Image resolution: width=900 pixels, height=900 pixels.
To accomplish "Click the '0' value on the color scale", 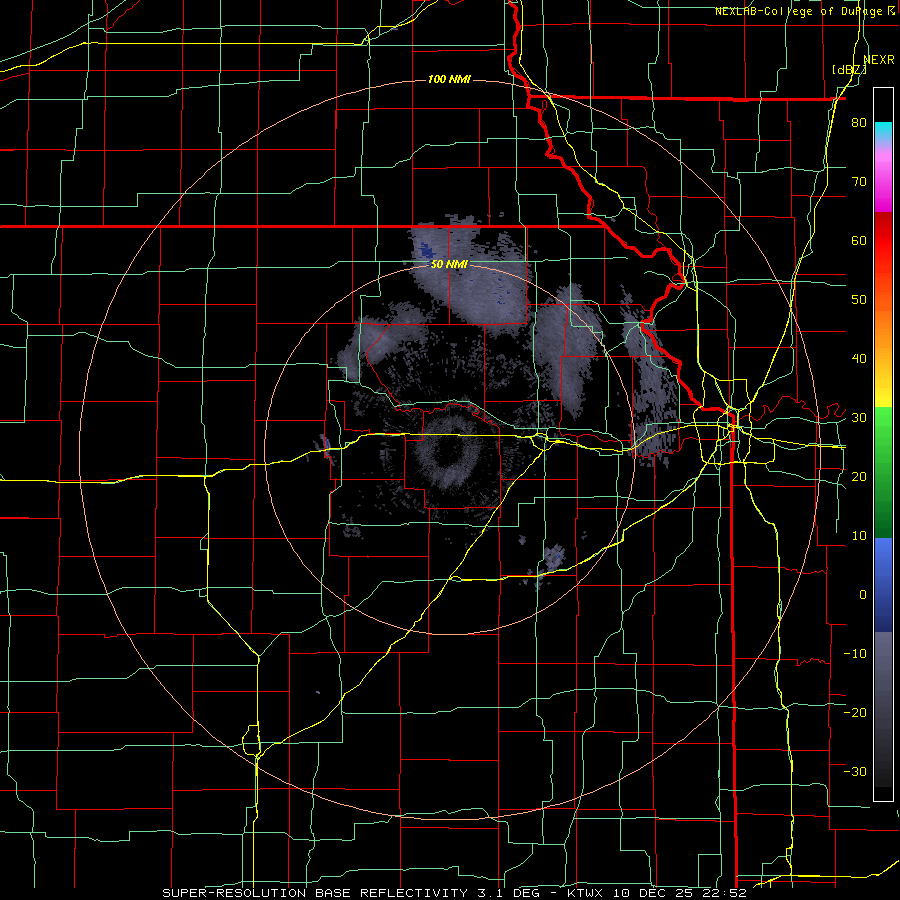I will coord(863,595).
